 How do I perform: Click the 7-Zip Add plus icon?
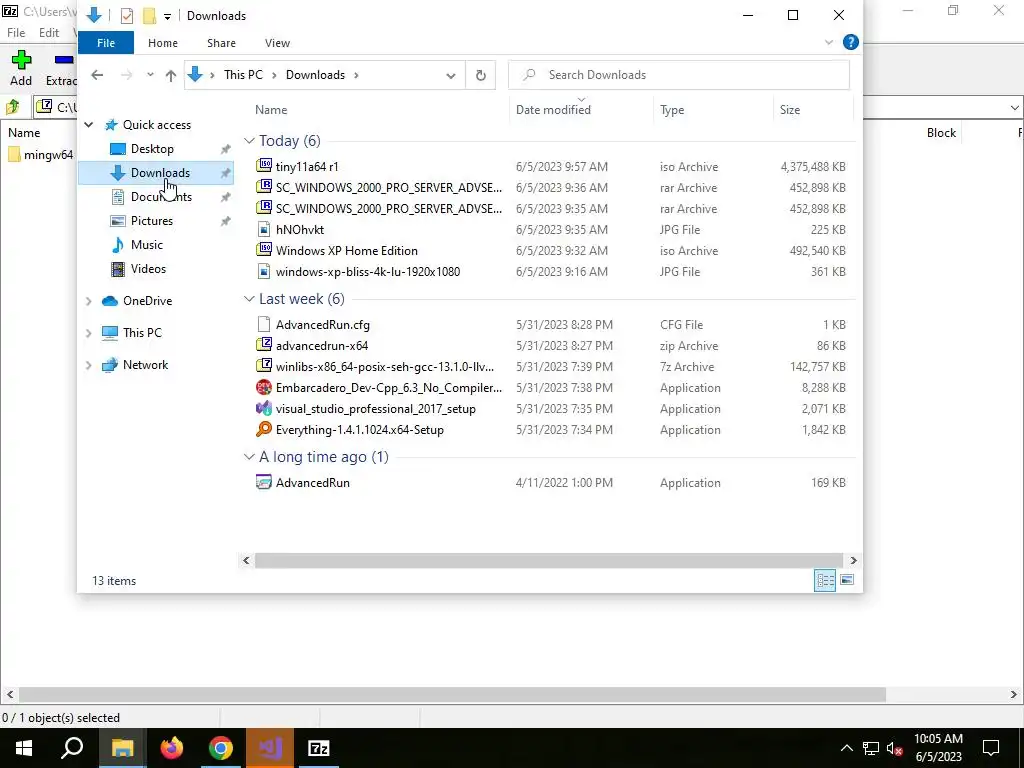pyautogui.click(x=21, y=60)
